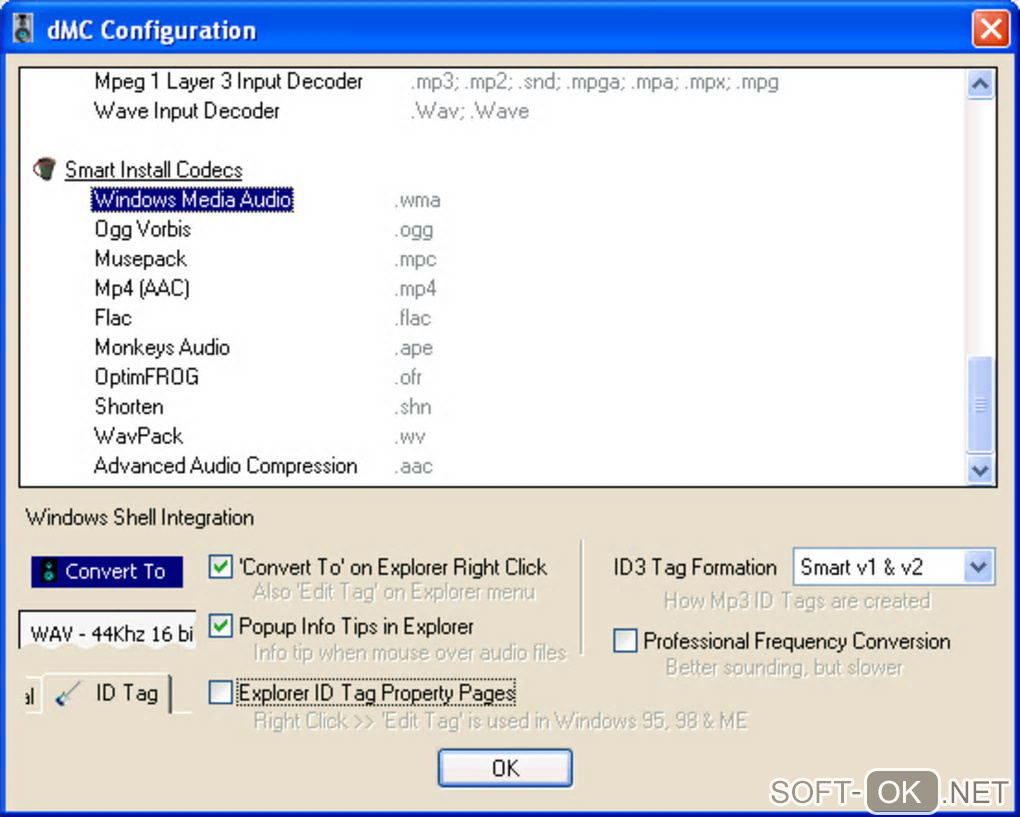Select Monkeys Audio codec
The image size is (1020, 817).
point(162,347)
